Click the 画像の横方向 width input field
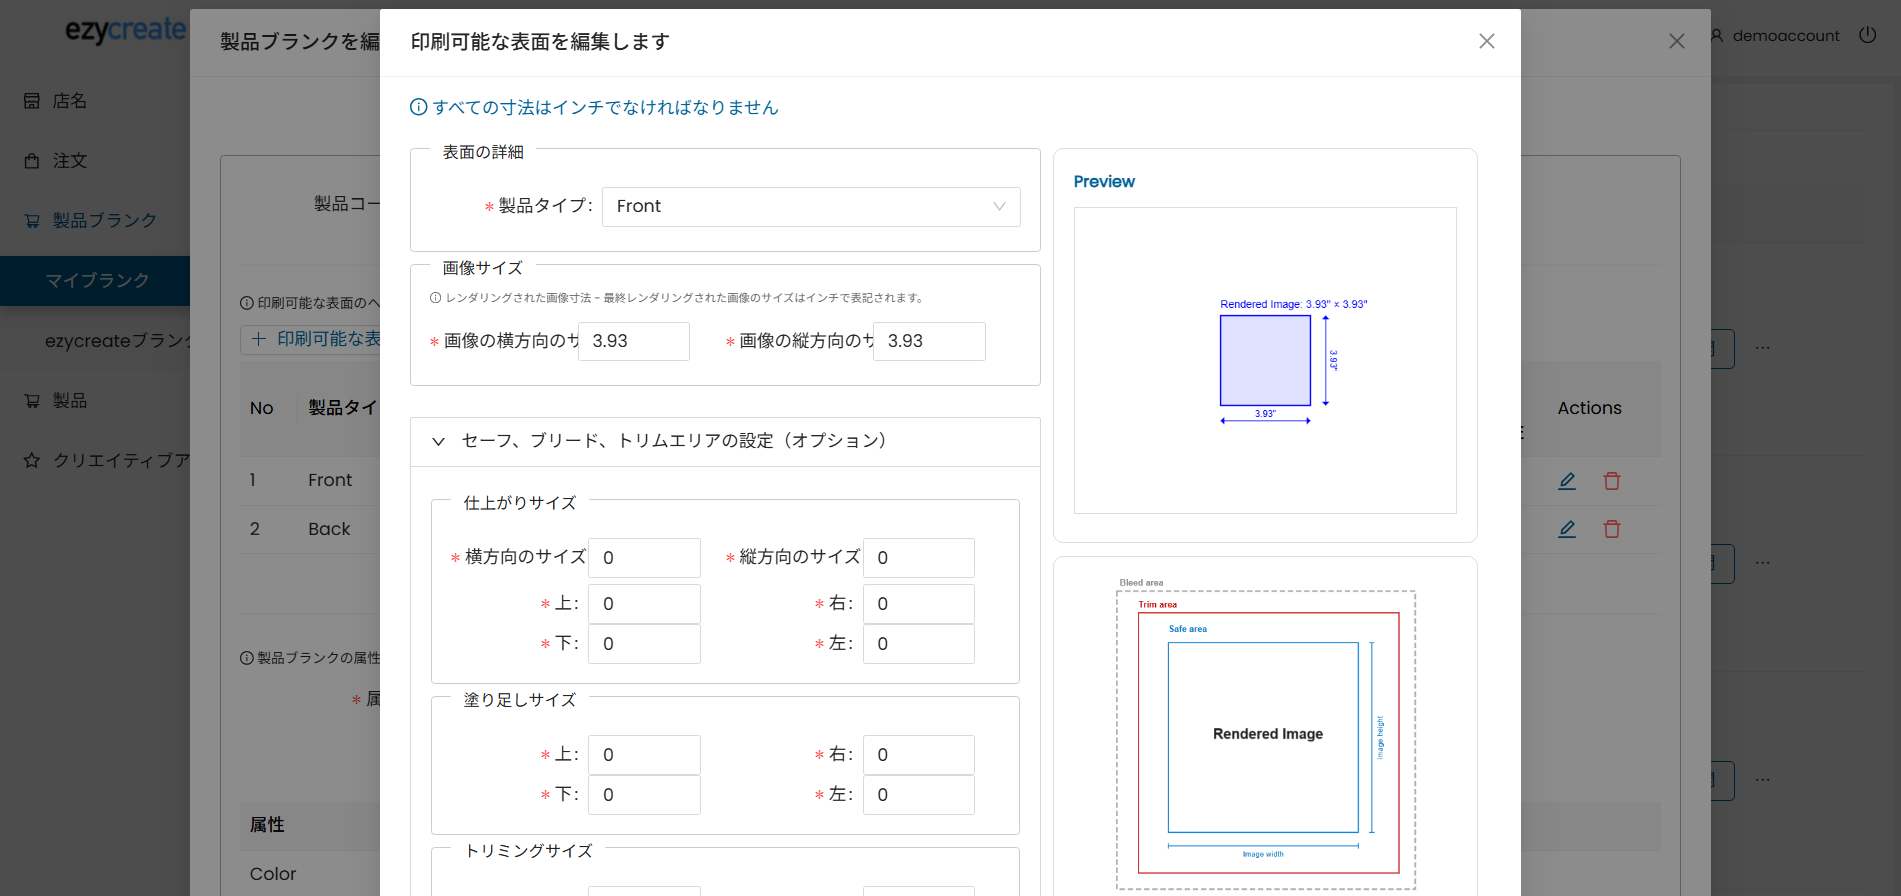The width and height of the screenshot is (1901, 896). 633,342
